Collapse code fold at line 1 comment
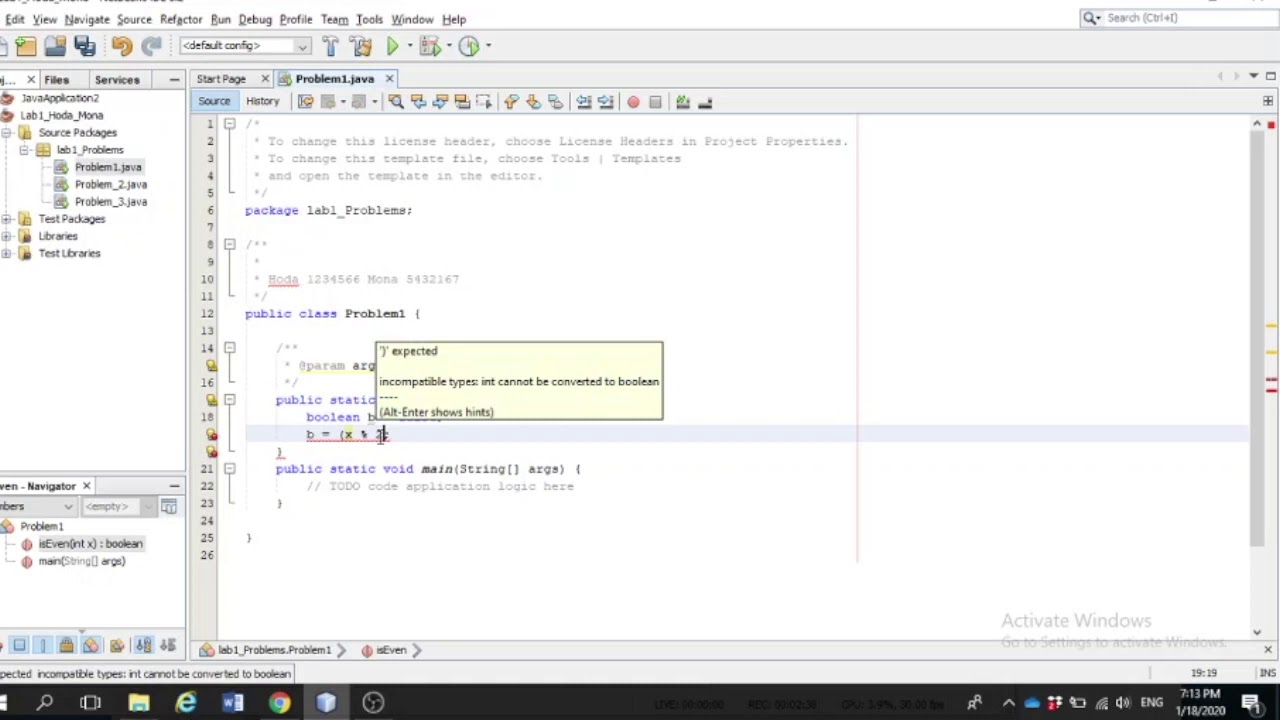Viewport: 1280px width, 720px height. click(229, 124)
